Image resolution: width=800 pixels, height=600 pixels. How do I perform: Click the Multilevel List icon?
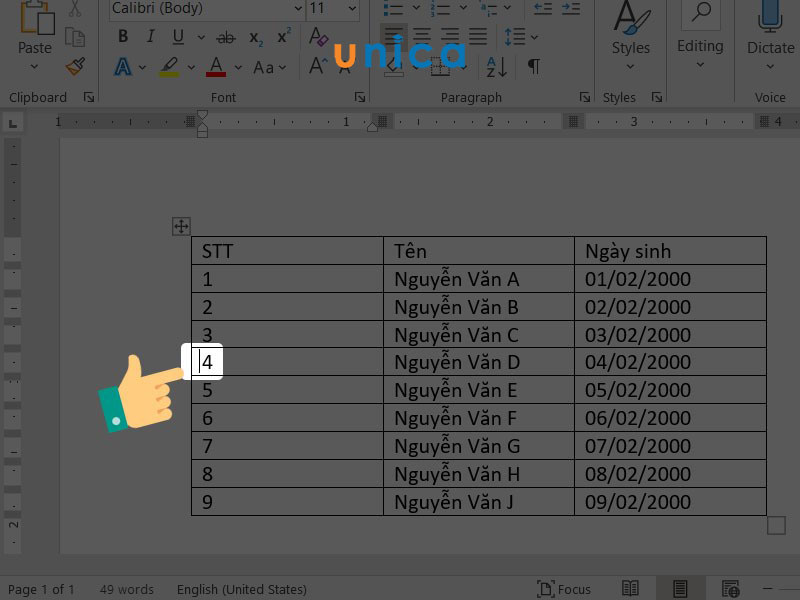488,8
